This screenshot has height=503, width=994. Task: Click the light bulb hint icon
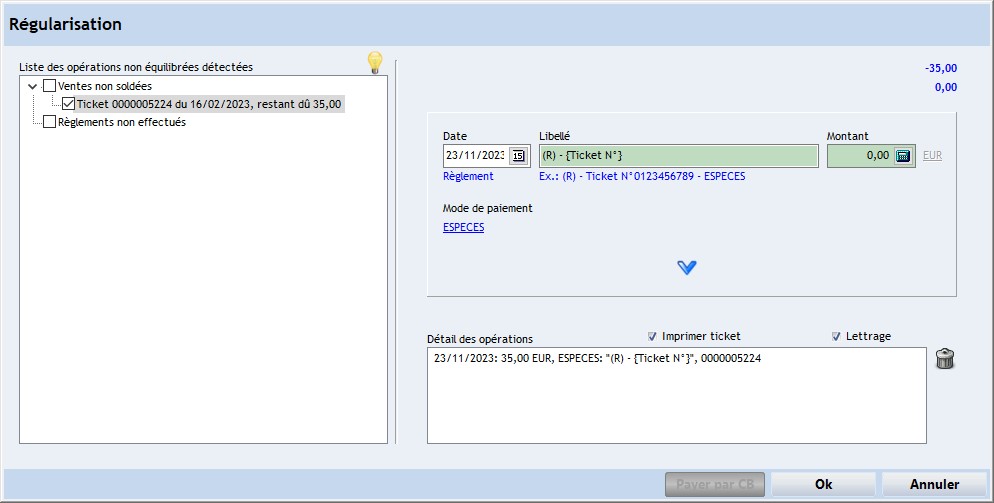pyautogui.click(x=375, y=63)
